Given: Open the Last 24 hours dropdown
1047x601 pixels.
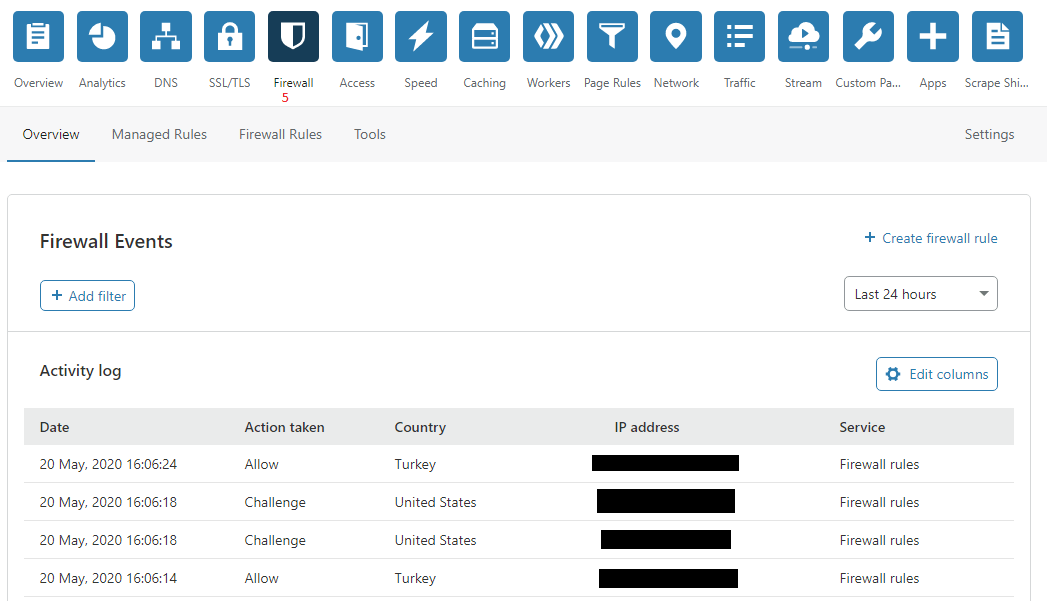Looking at the screenshot, I should [921, 294].
